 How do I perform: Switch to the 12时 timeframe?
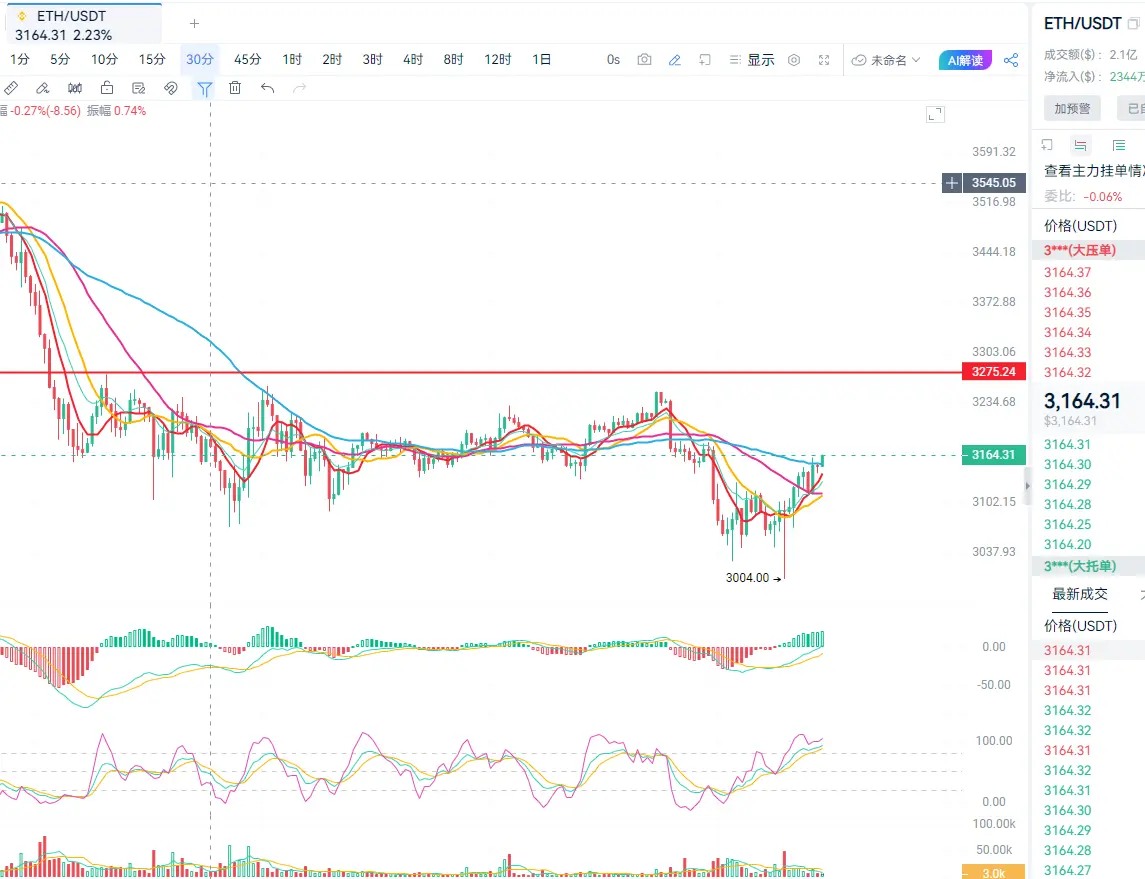pyautogui.click(x=498, y=59)
